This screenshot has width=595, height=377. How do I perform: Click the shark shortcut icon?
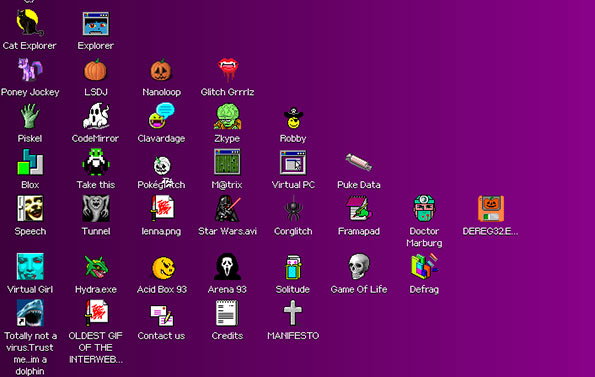click(30, 313)
